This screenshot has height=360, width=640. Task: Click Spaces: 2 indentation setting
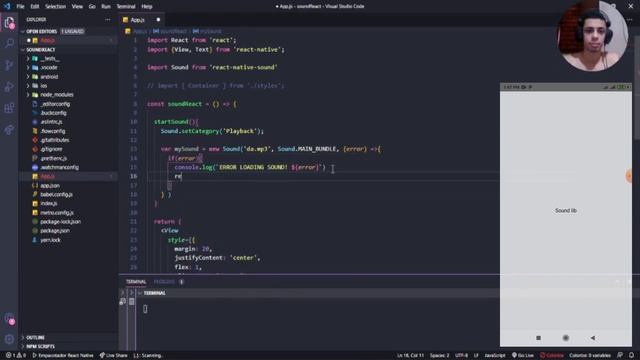439,356
